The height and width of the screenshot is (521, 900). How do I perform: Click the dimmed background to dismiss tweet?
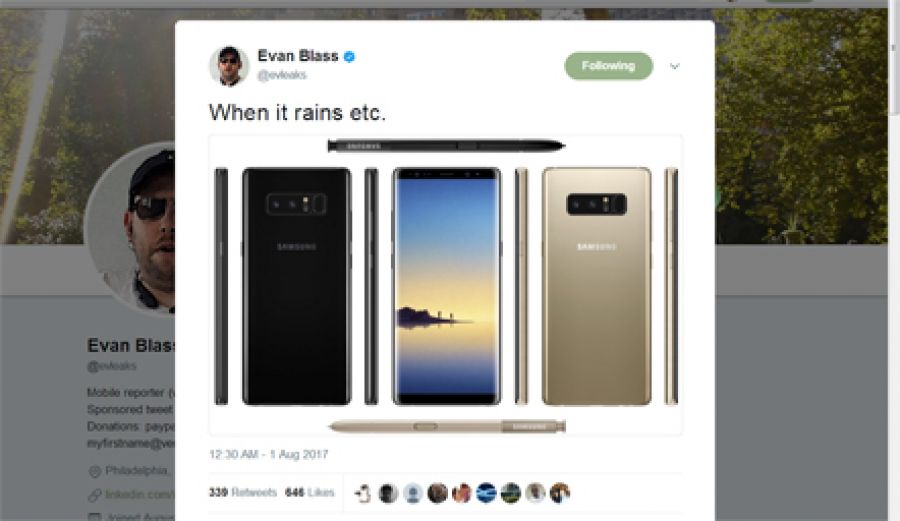(804, 373)
